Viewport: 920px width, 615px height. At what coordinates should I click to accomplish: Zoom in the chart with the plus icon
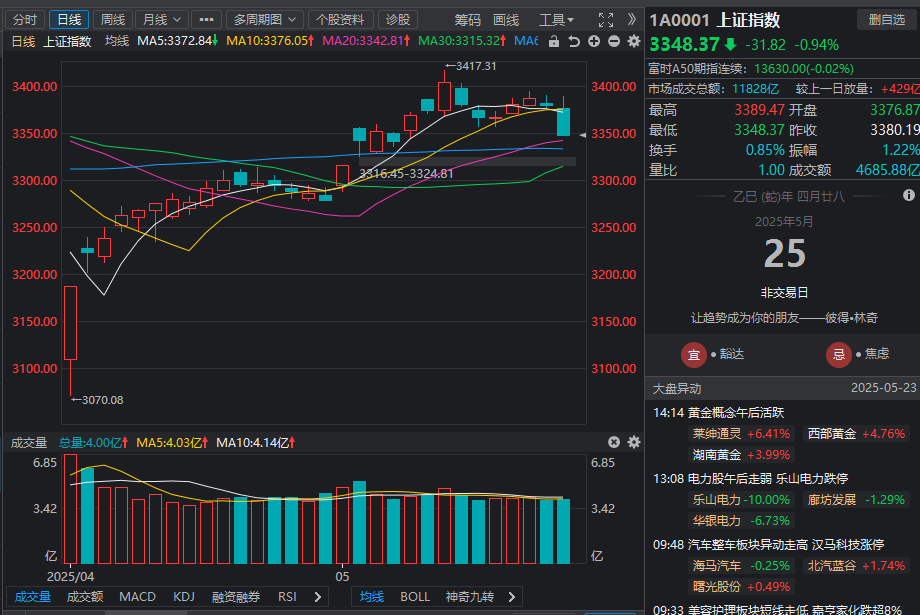point(594,41)
